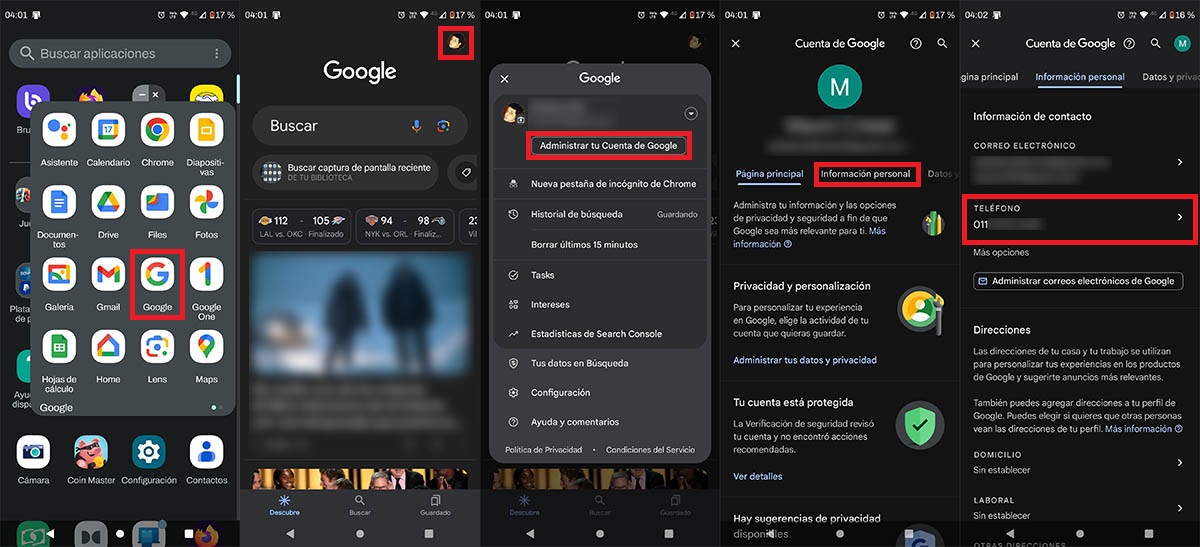This screenshot has height=547, width=1200.
Task: Open the Asistente app in Google folder
Action: click(x=59, y=130)
